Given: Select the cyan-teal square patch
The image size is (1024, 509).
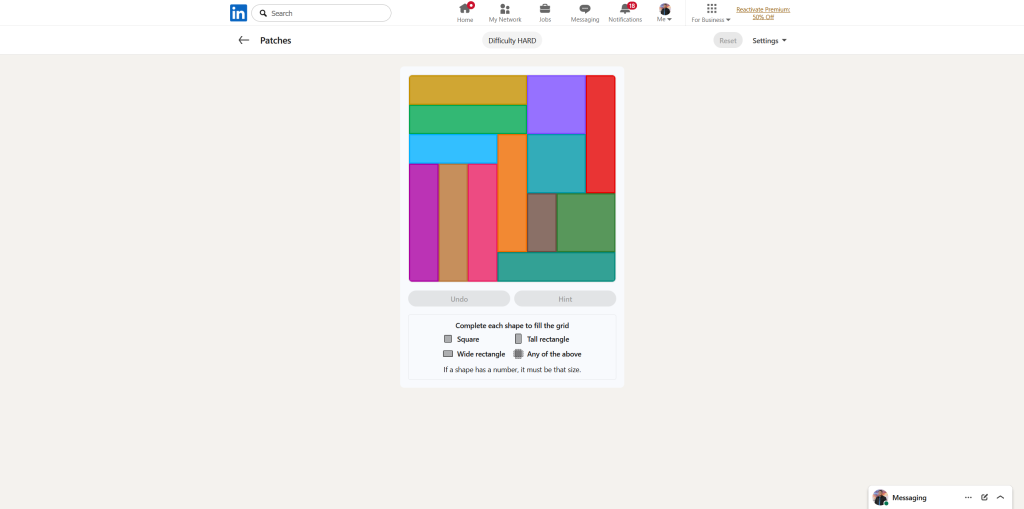Looking at the screenshot, I should 556,163.
